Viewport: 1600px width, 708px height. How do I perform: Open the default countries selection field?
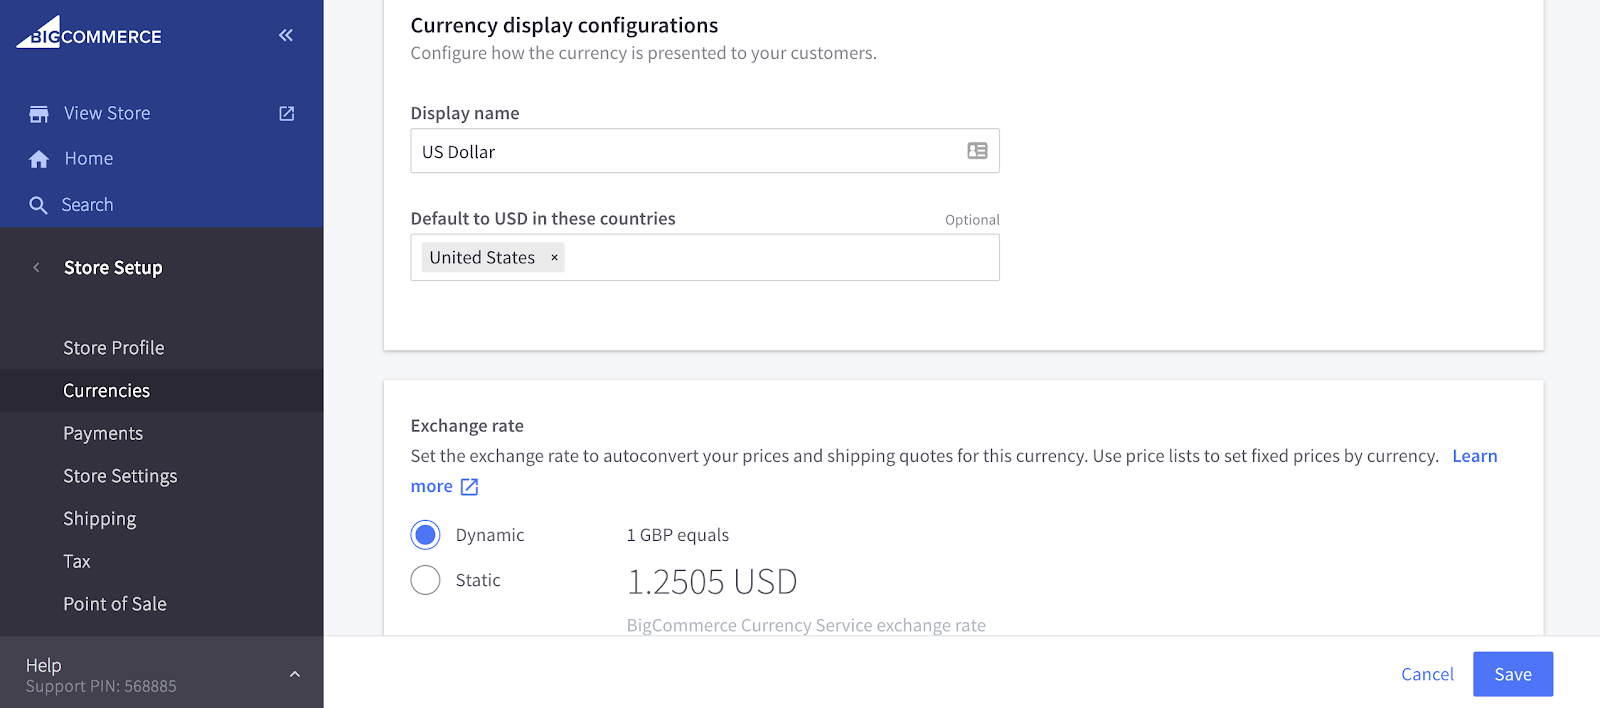click(780, 258)
